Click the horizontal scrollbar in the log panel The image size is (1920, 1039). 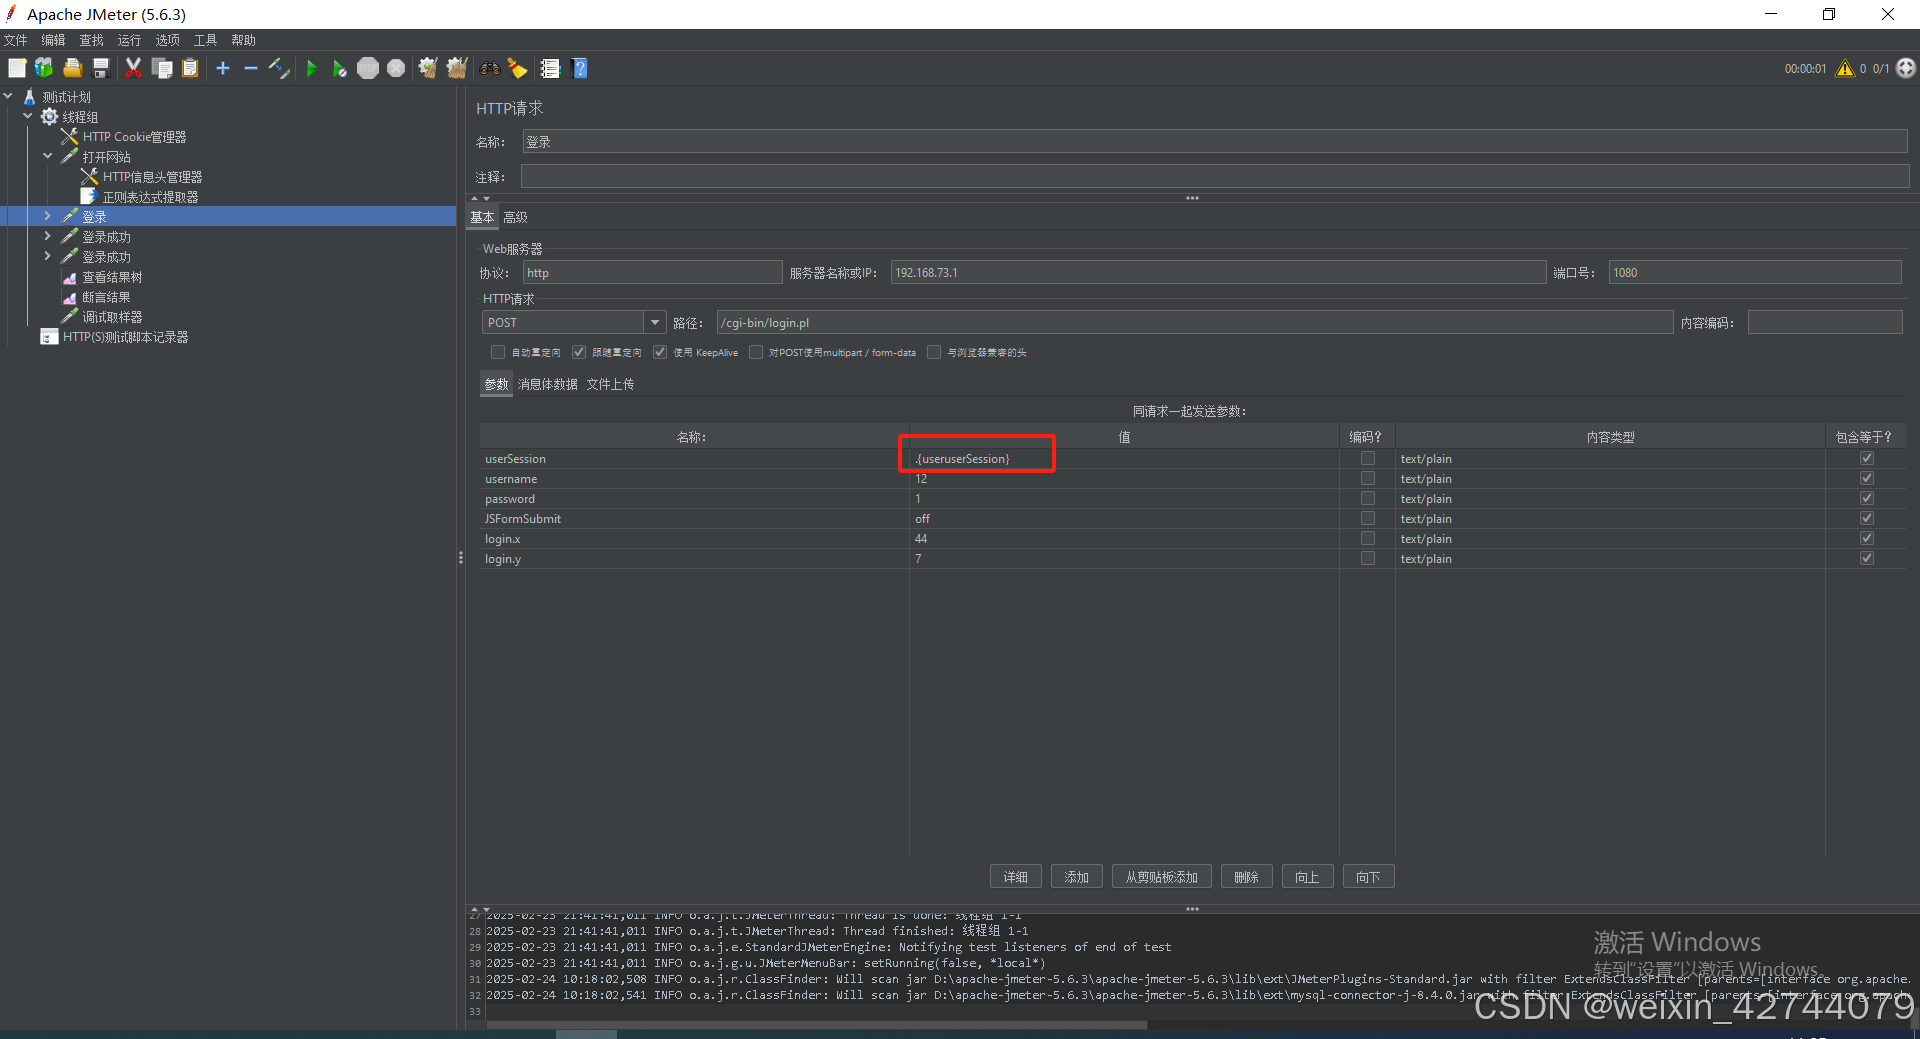(x=816, y=1024)
